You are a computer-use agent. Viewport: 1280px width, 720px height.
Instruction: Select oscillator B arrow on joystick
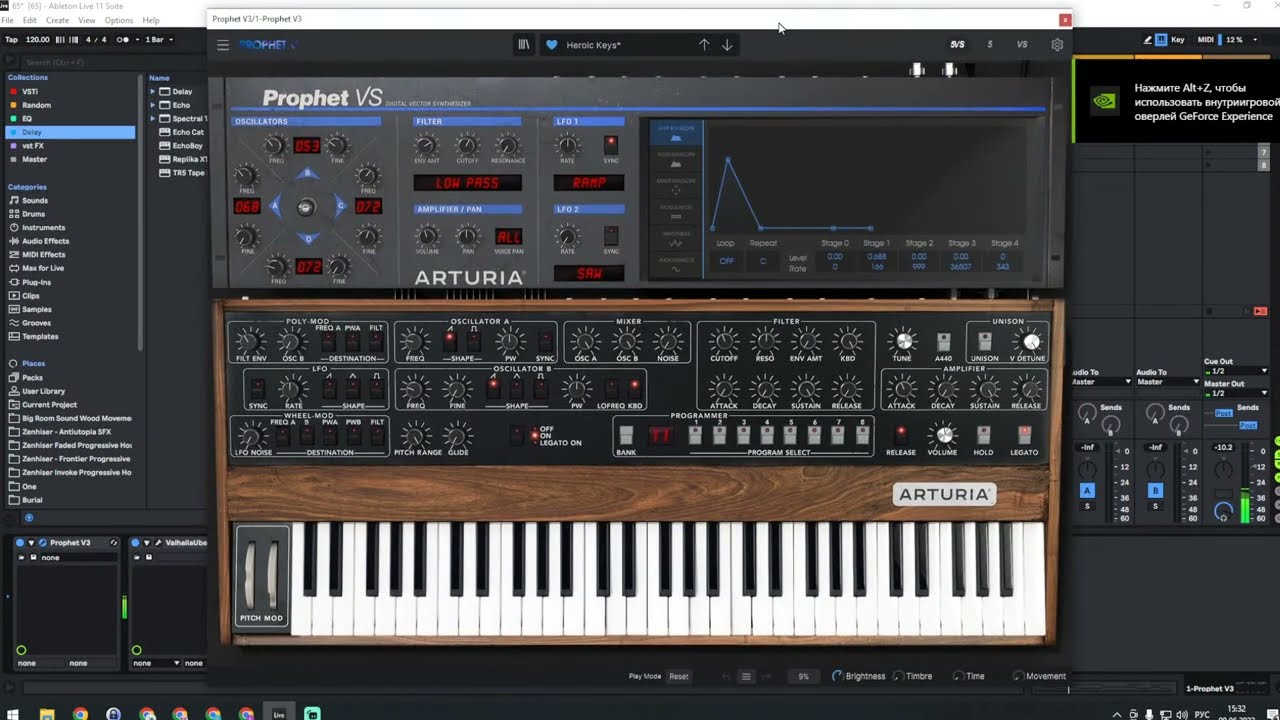point(307,175)
